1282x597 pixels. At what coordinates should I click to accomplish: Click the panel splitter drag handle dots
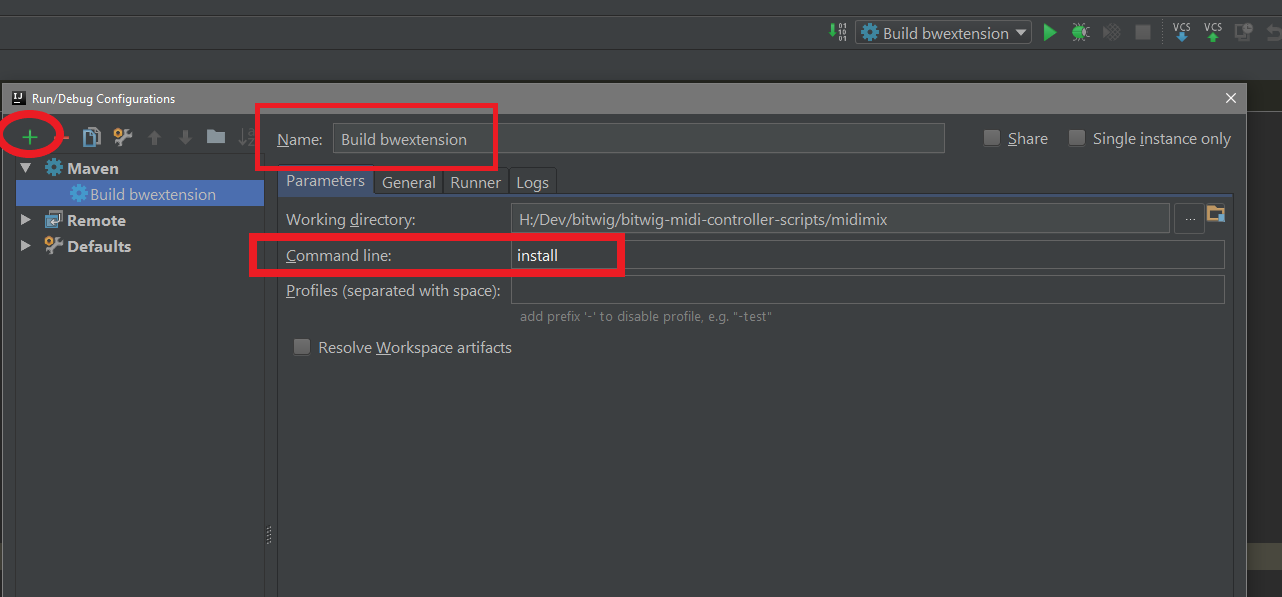[269, 536]
